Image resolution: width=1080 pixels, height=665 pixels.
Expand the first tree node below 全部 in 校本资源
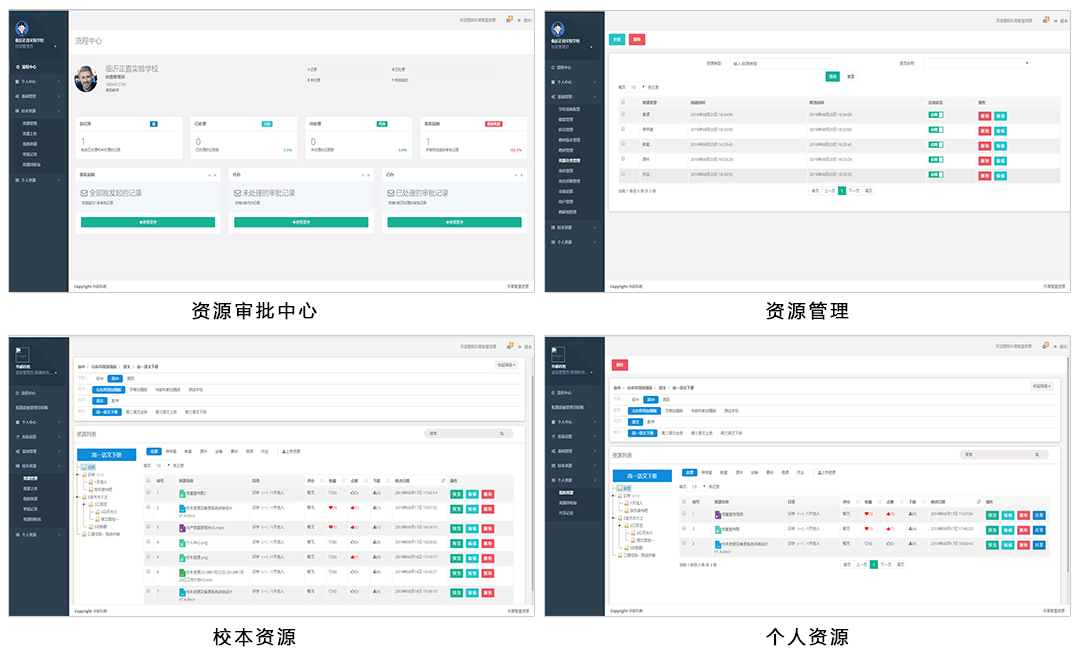[78, 475]
